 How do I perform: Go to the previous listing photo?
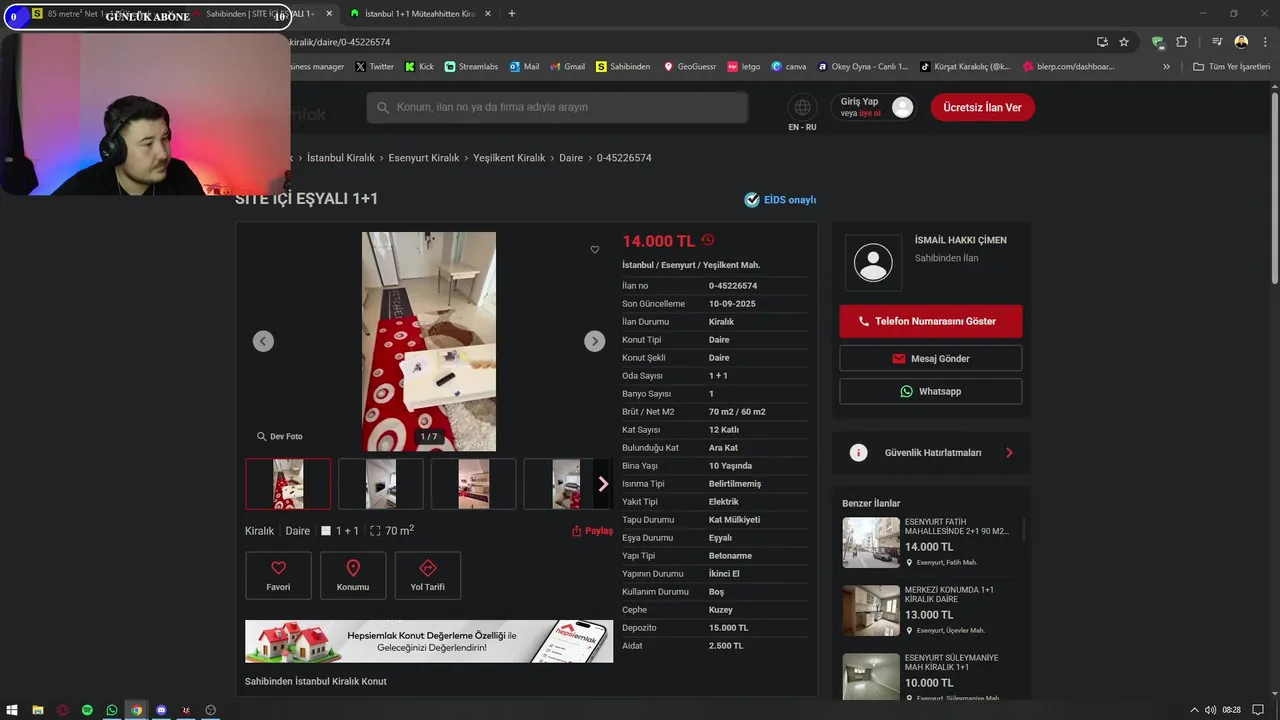pos(263,341)
